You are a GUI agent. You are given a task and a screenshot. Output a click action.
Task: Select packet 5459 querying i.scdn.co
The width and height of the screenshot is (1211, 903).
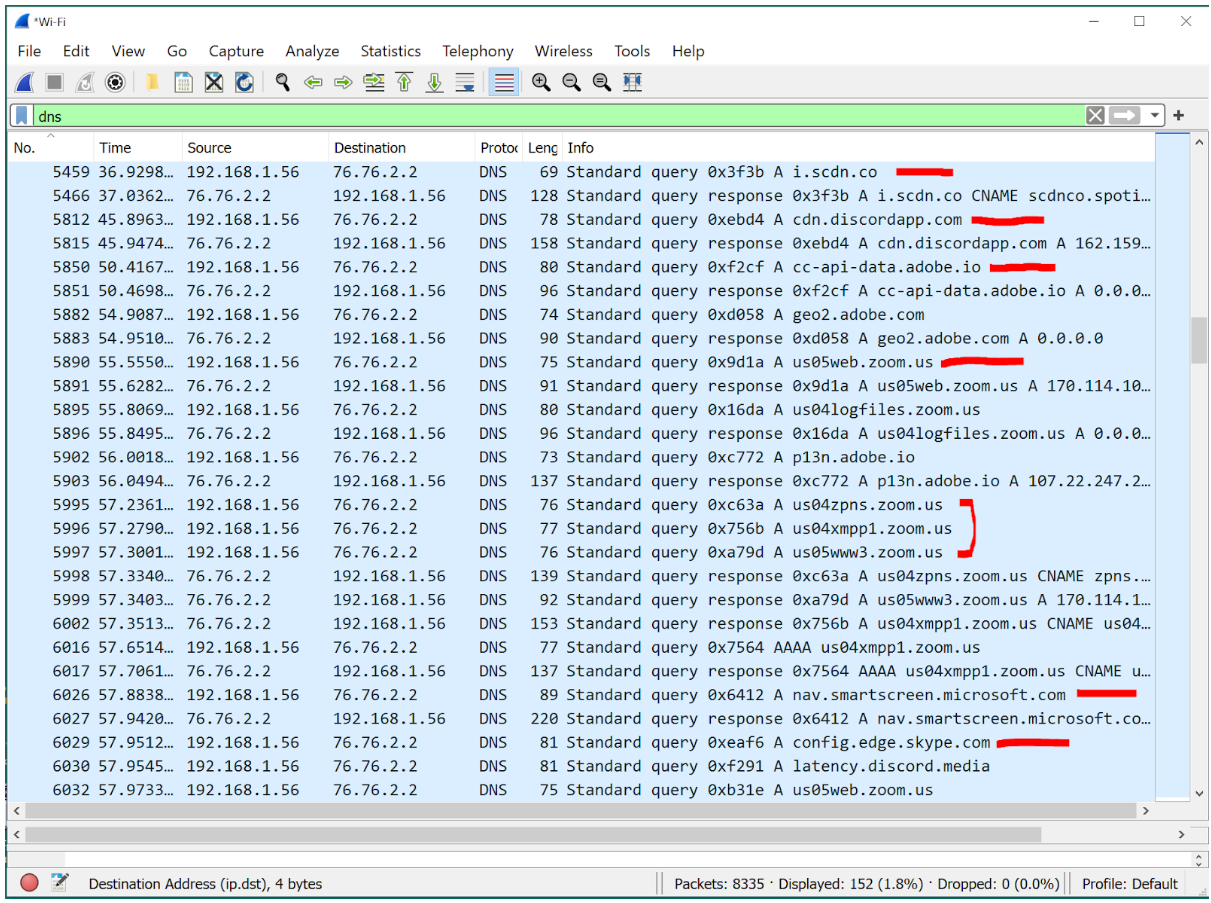[x=582, y=172]
